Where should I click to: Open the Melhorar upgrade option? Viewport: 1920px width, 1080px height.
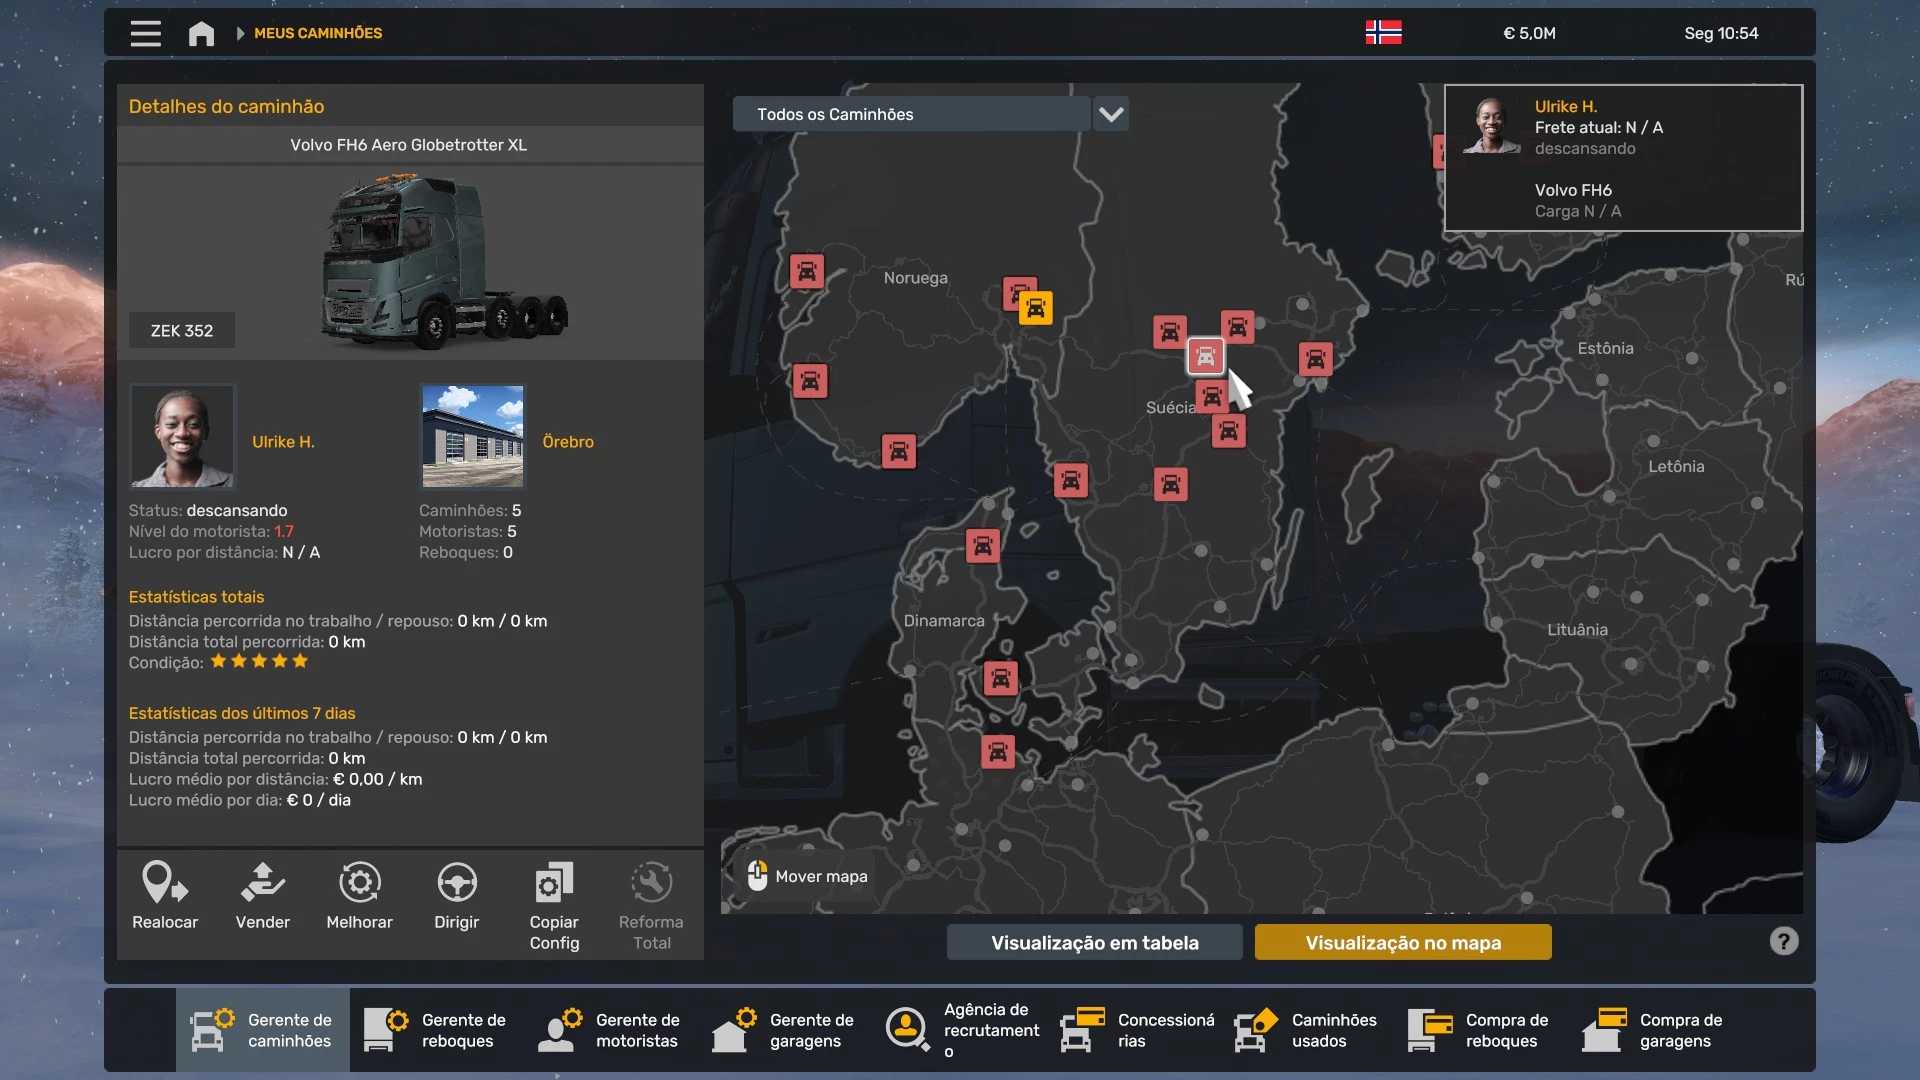click(359, 884)
